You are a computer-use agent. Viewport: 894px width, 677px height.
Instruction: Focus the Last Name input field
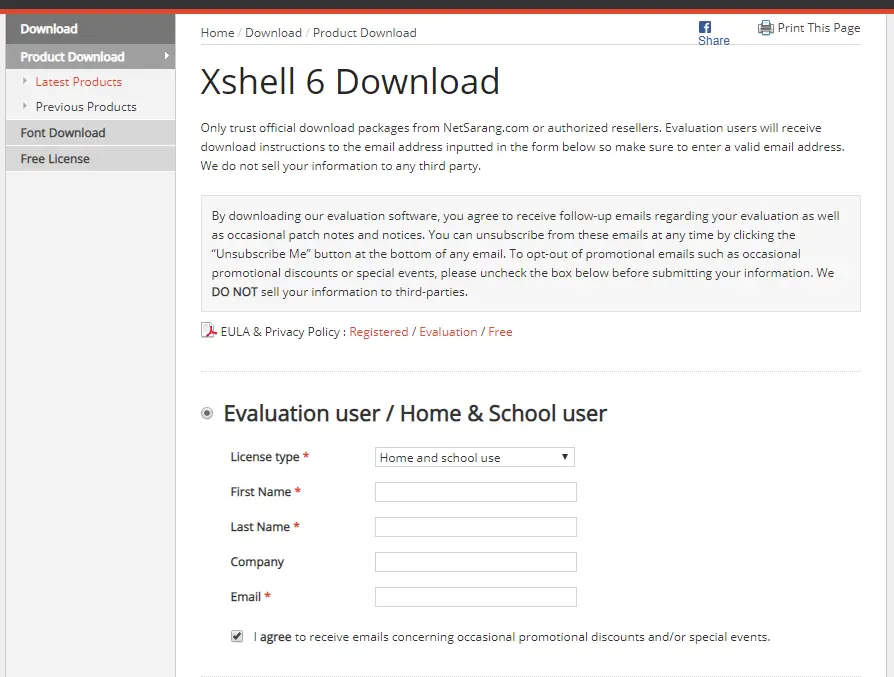coord(476,527)
